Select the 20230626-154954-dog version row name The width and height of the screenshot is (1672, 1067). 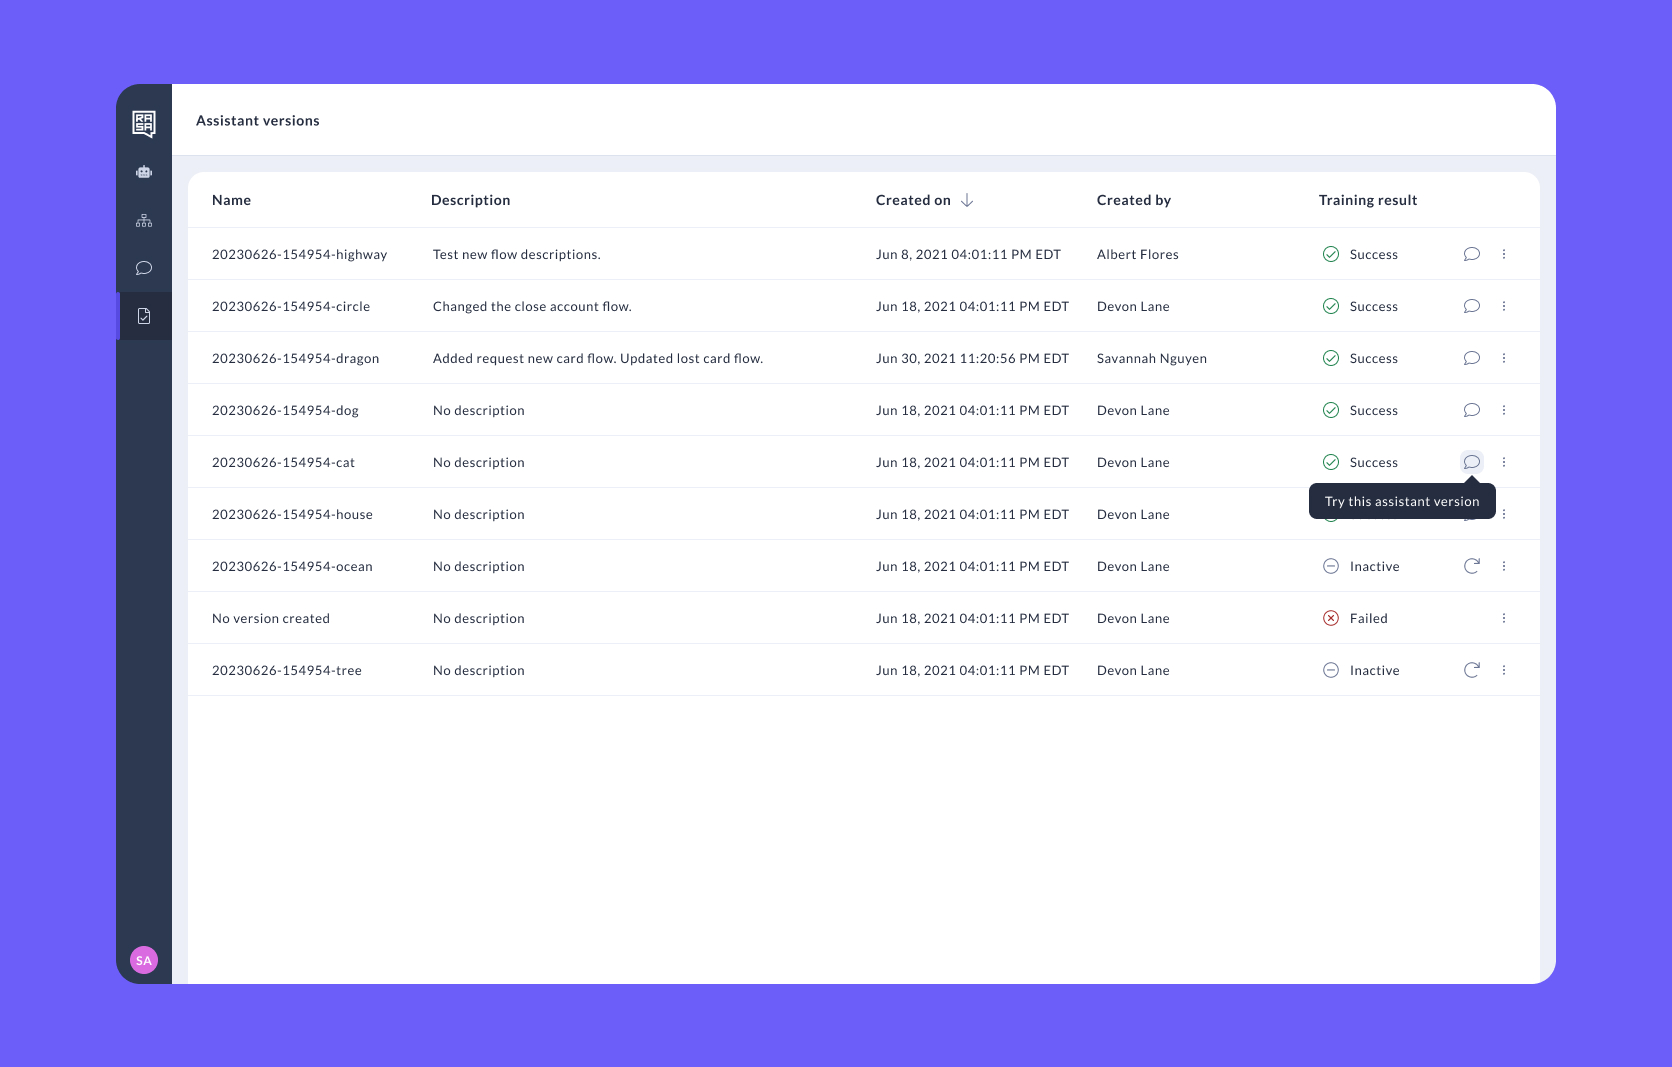[x=285, y=410]
